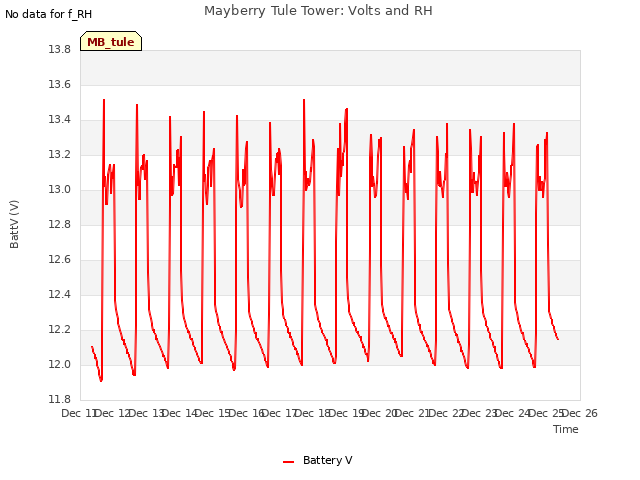Click the Time x-axis label

pos(566,429)
